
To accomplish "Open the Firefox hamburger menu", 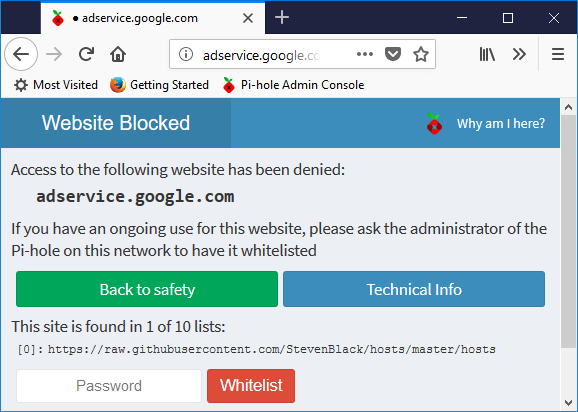I will click(558, 55).
